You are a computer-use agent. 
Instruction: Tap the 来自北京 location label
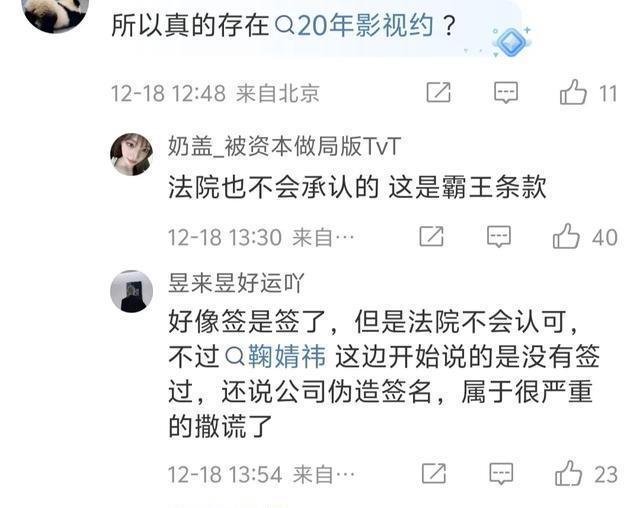point(278,93)
